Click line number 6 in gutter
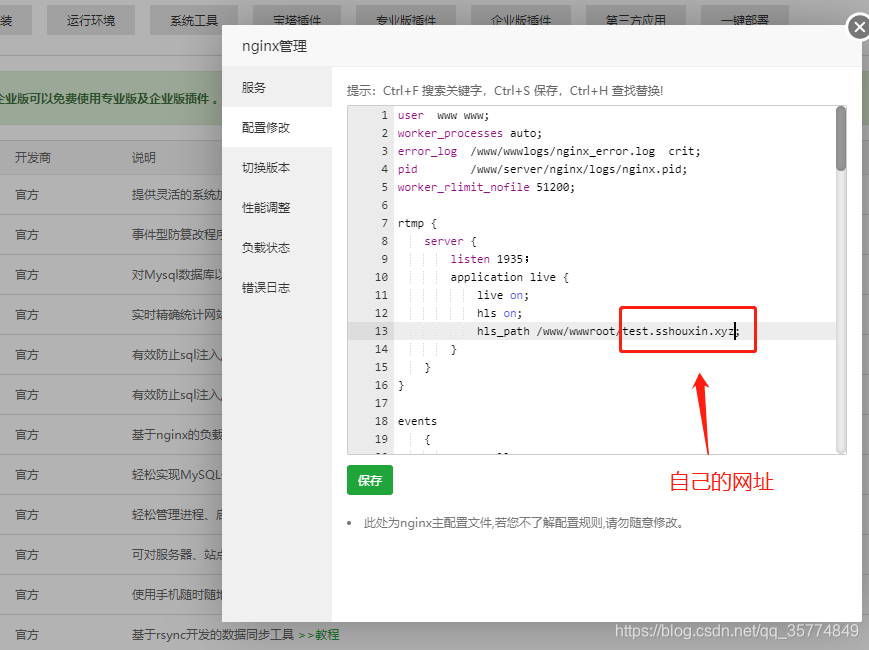This screenshot has height=650, width=869. 384,205
